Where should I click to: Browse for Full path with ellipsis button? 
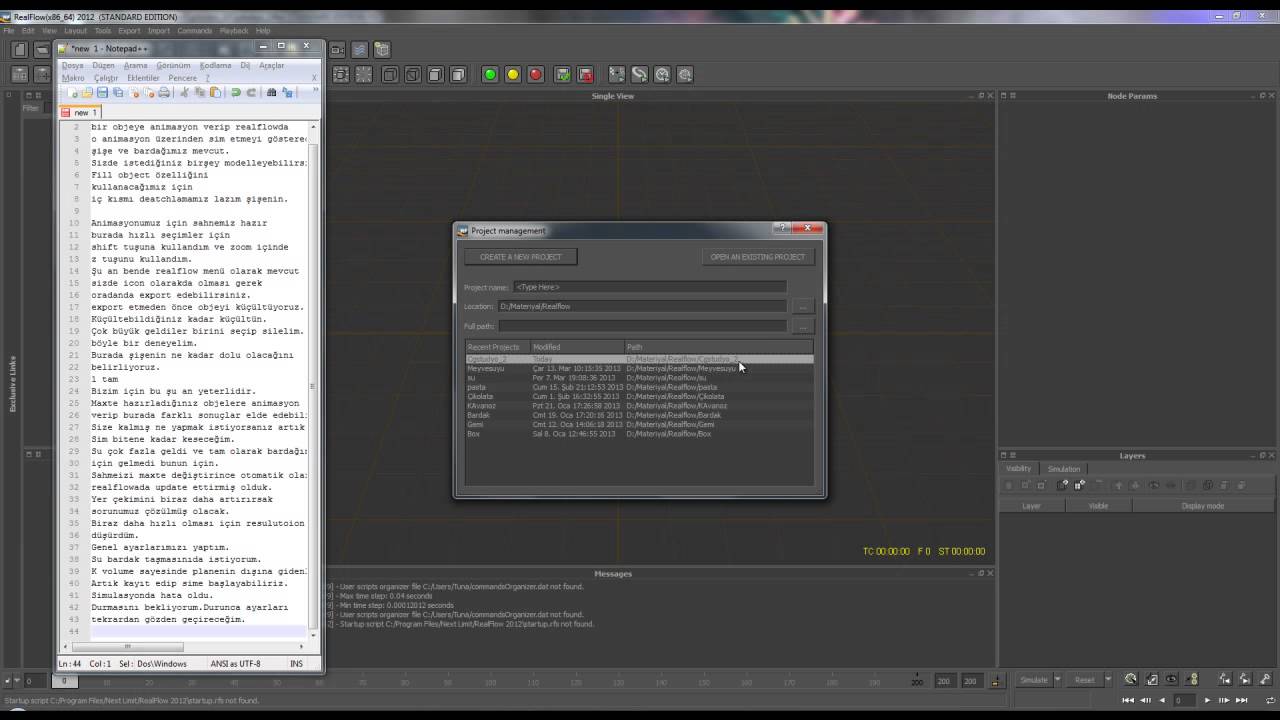pyautogui.click(x=803, y=326)
